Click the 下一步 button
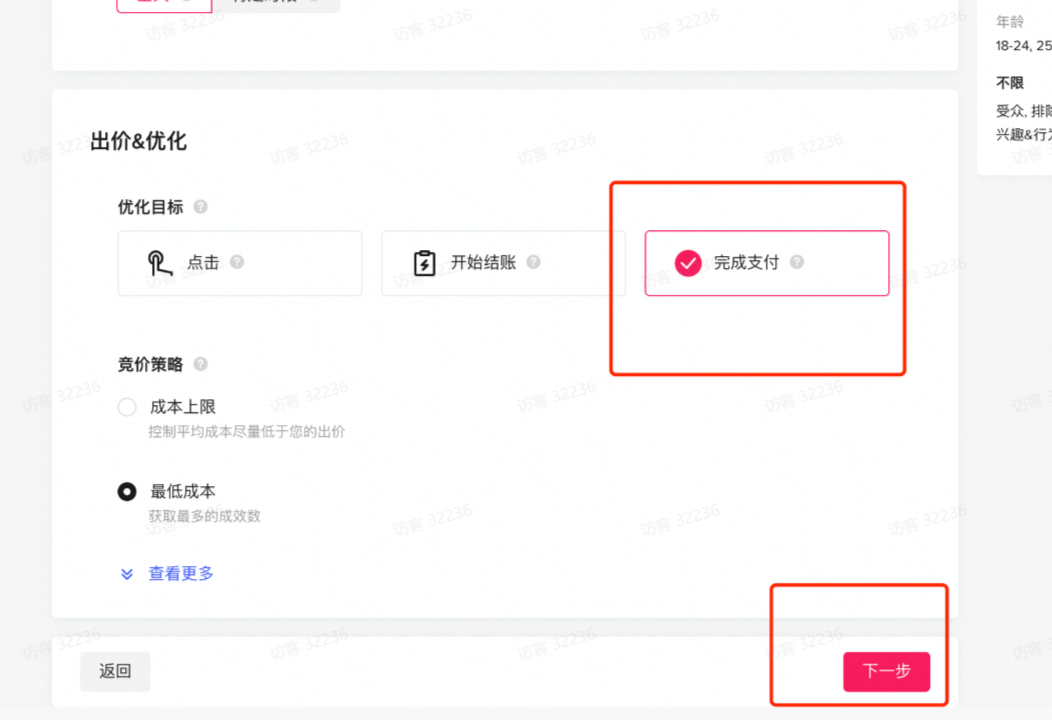1052x720 pixels. 886,672
